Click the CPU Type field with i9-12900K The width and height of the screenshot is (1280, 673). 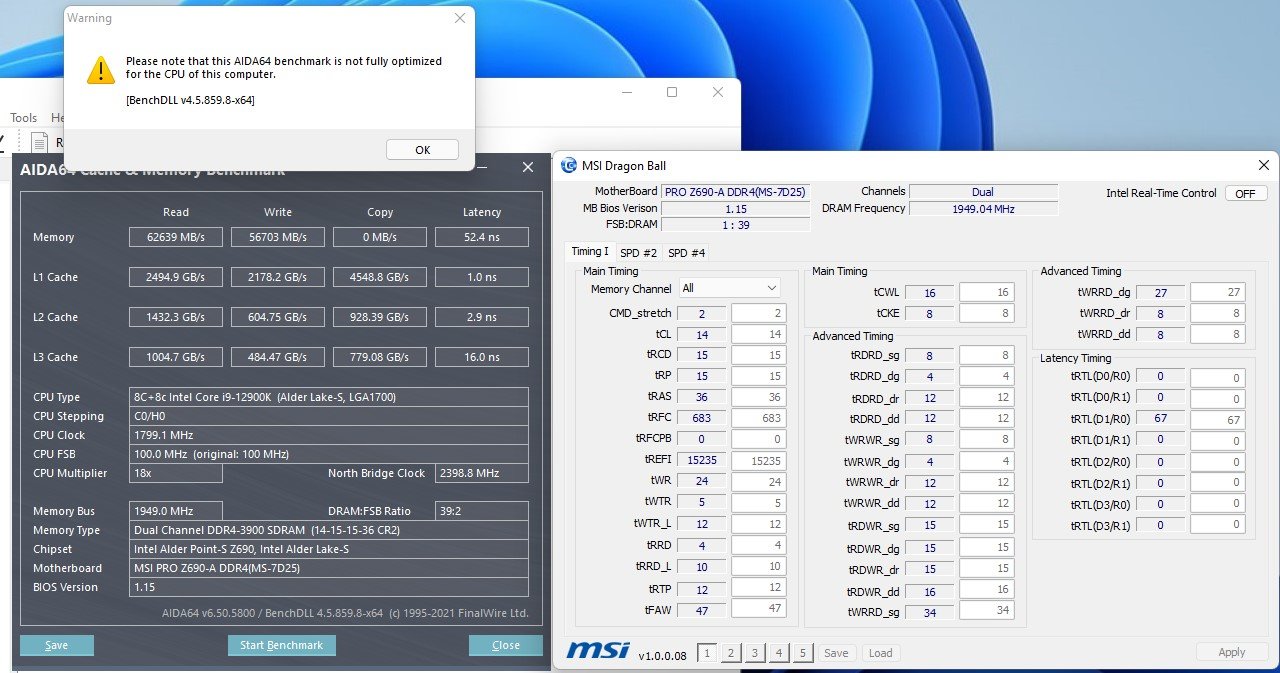pyautogui.click(x=329, y=397)
